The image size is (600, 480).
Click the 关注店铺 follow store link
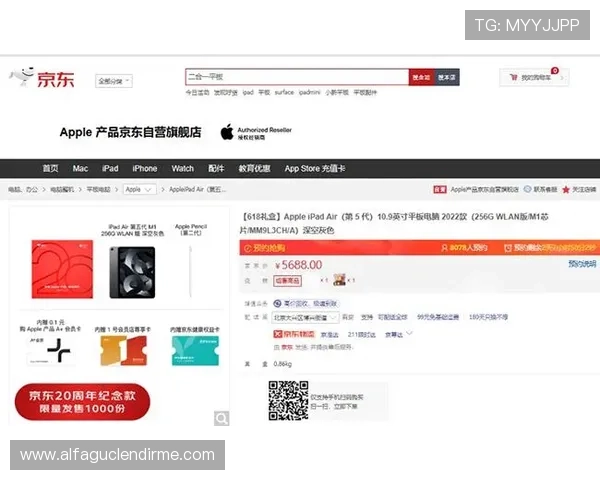(584, 189)
